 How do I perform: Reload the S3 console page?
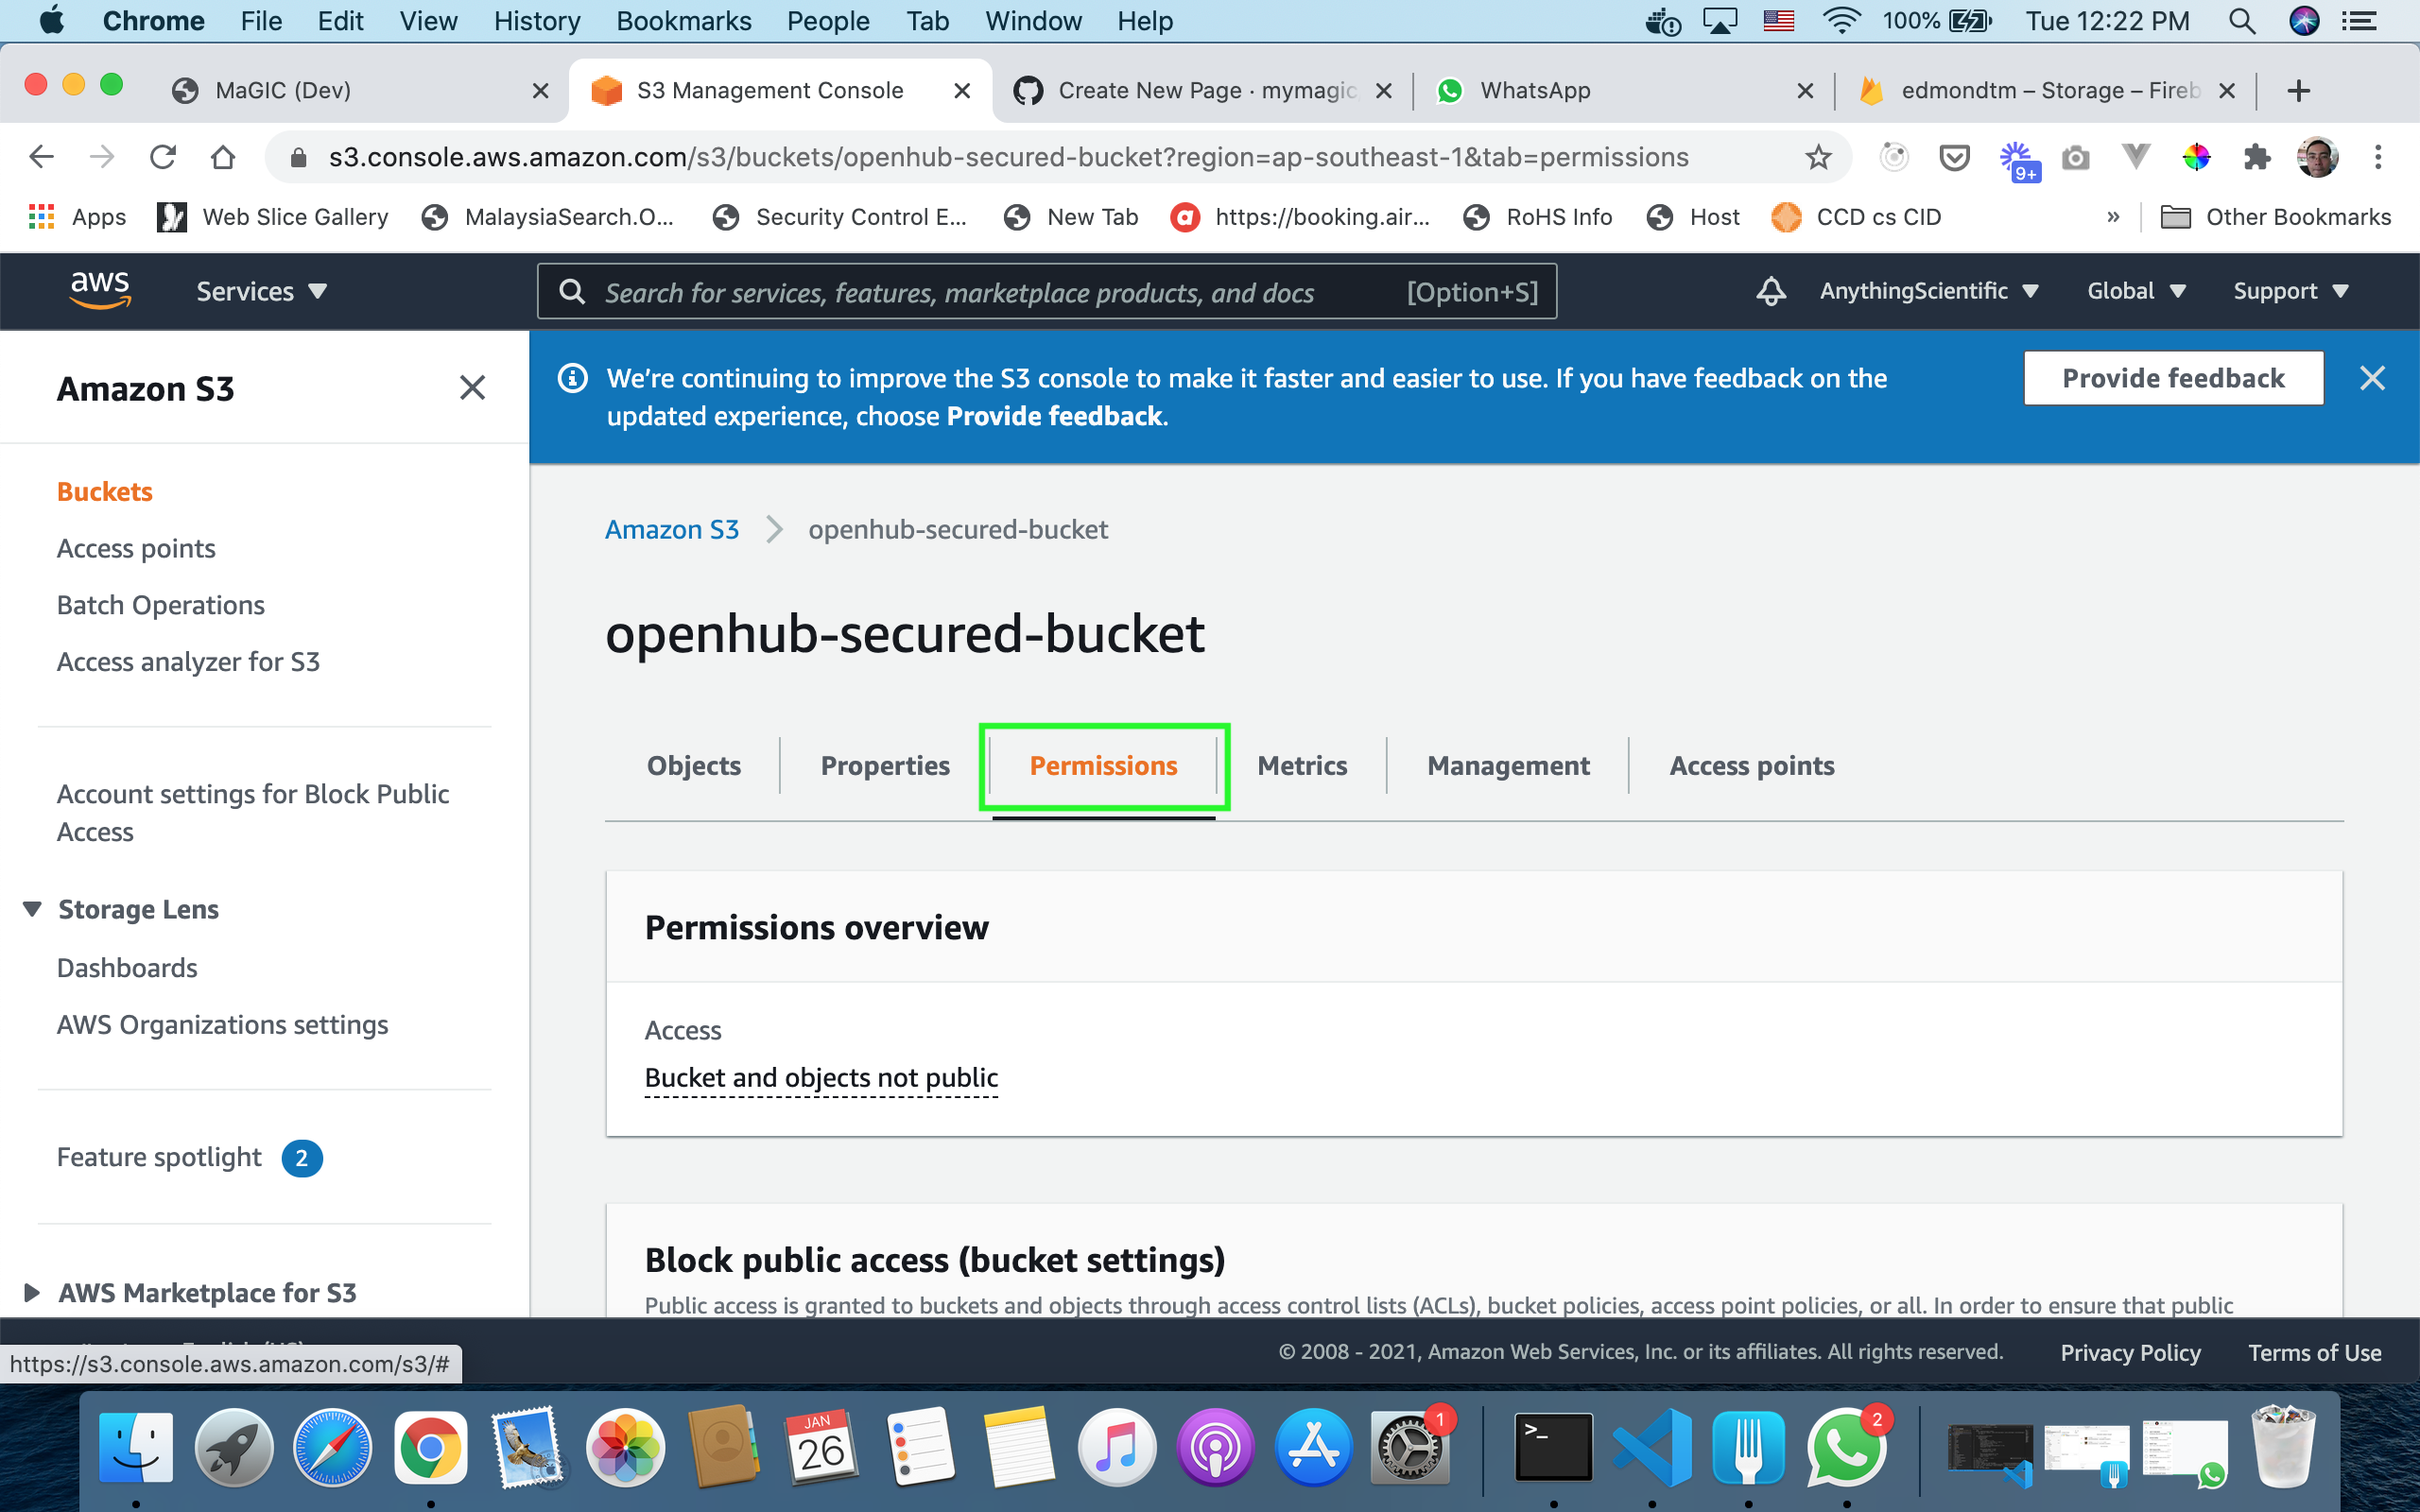(x=162, y=157)
